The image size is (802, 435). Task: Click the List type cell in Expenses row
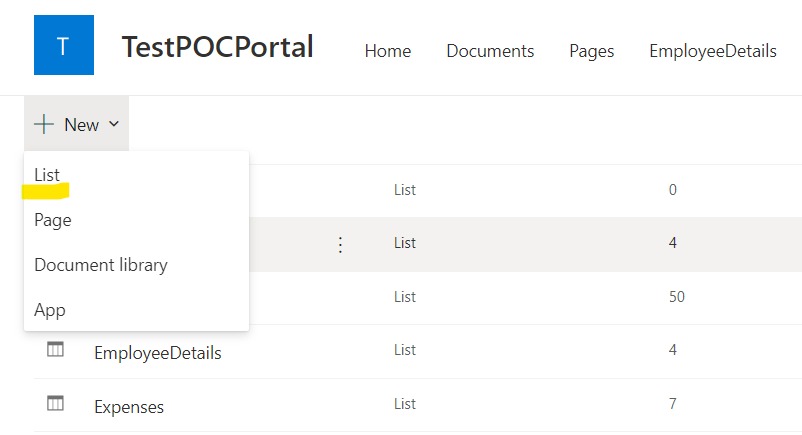point(405,404)
